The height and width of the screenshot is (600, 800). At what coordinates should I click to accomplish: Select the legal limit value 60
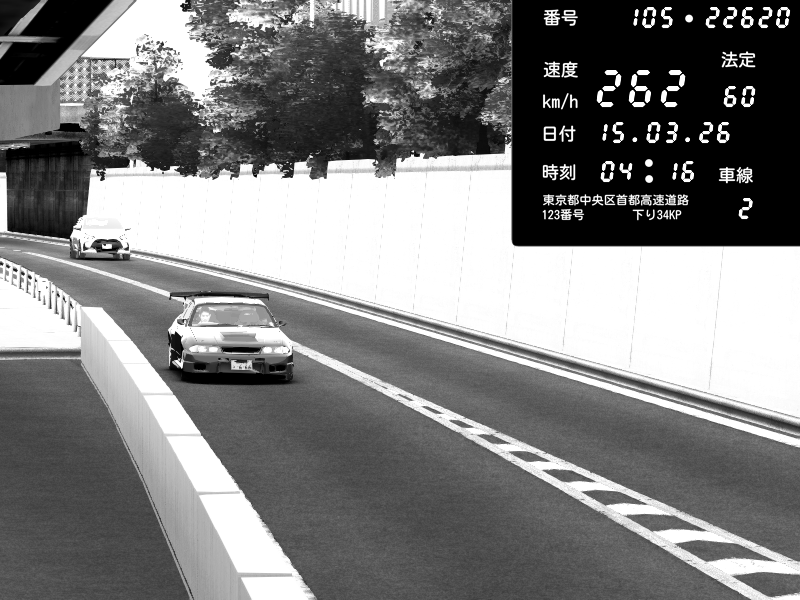739,97
